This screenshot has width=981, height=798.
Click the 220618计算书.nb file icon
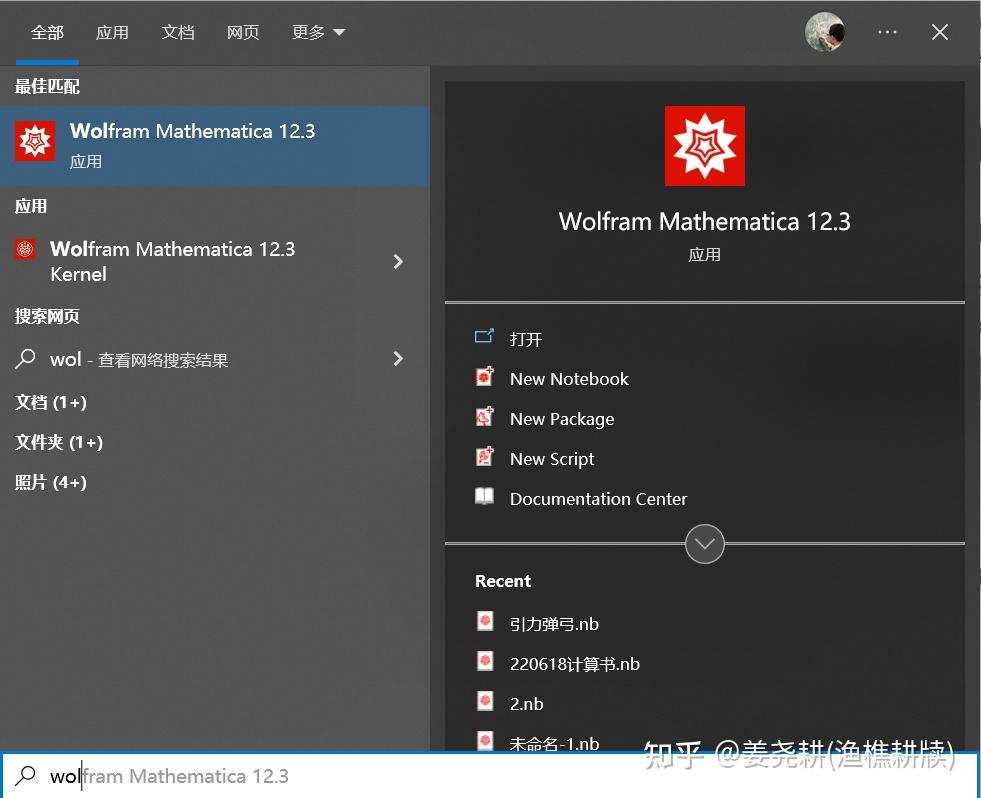coord(485,662)
